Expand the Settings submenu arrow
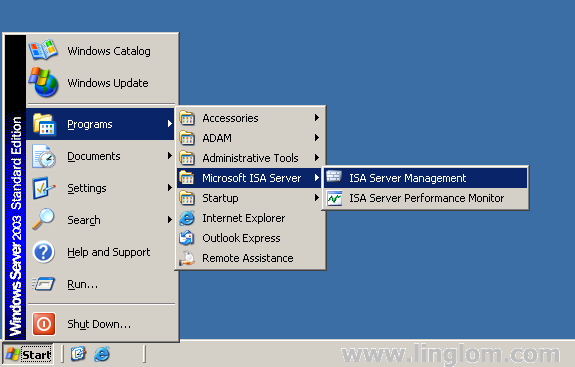The width and height of the screenshot is (575, 367). point(169,188)
